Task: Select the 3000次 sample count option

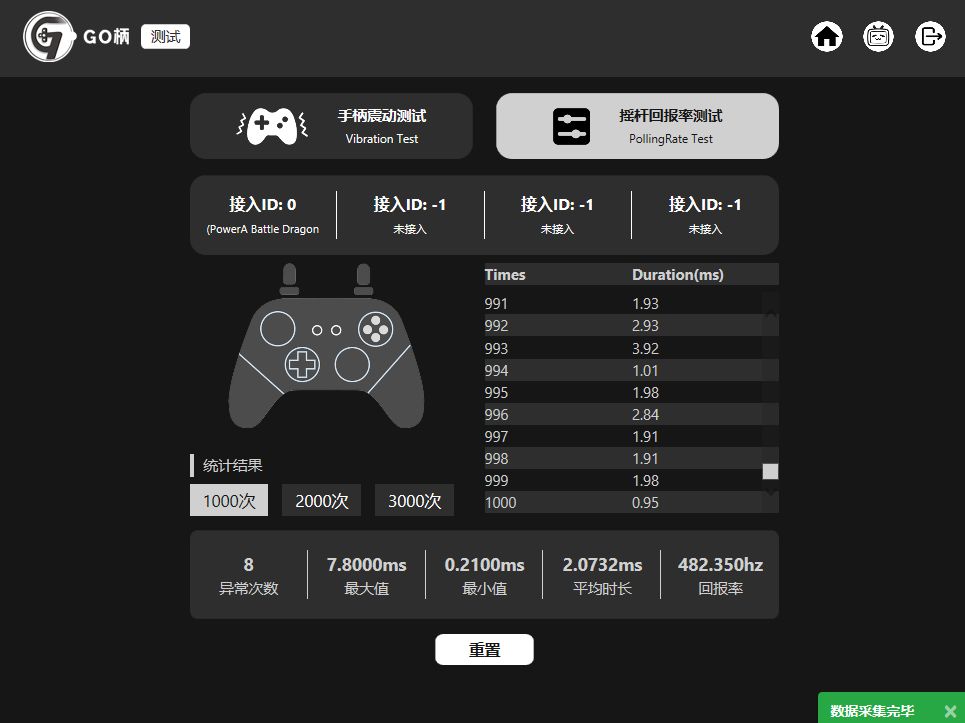Action: pyautogui.click(x=414, y=500)
